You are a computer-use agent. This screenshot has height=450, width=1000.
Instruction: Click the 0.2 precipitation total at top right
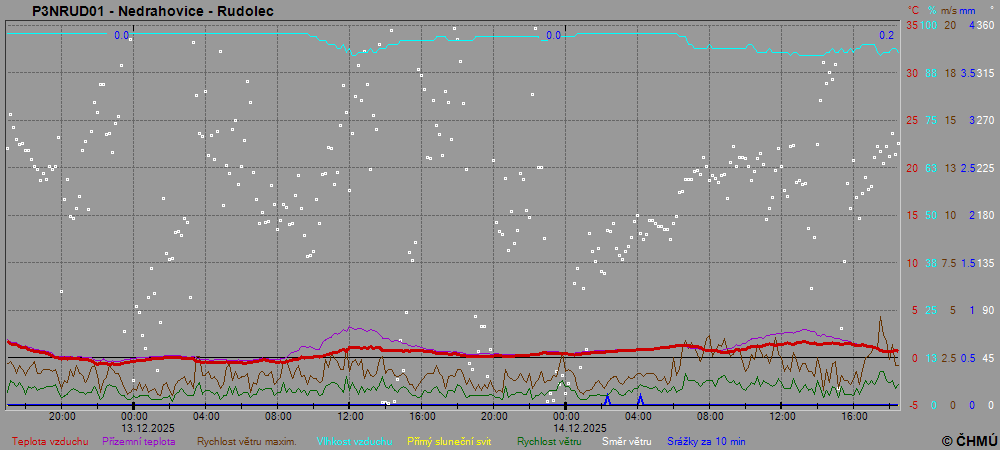[887, 35]
